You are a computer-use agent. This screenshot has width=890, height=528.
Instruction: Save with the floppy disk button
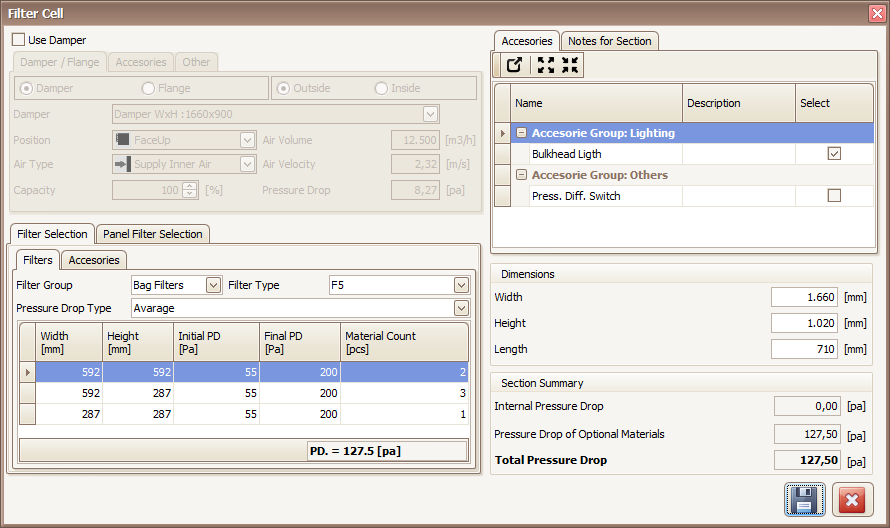[804, 500]
